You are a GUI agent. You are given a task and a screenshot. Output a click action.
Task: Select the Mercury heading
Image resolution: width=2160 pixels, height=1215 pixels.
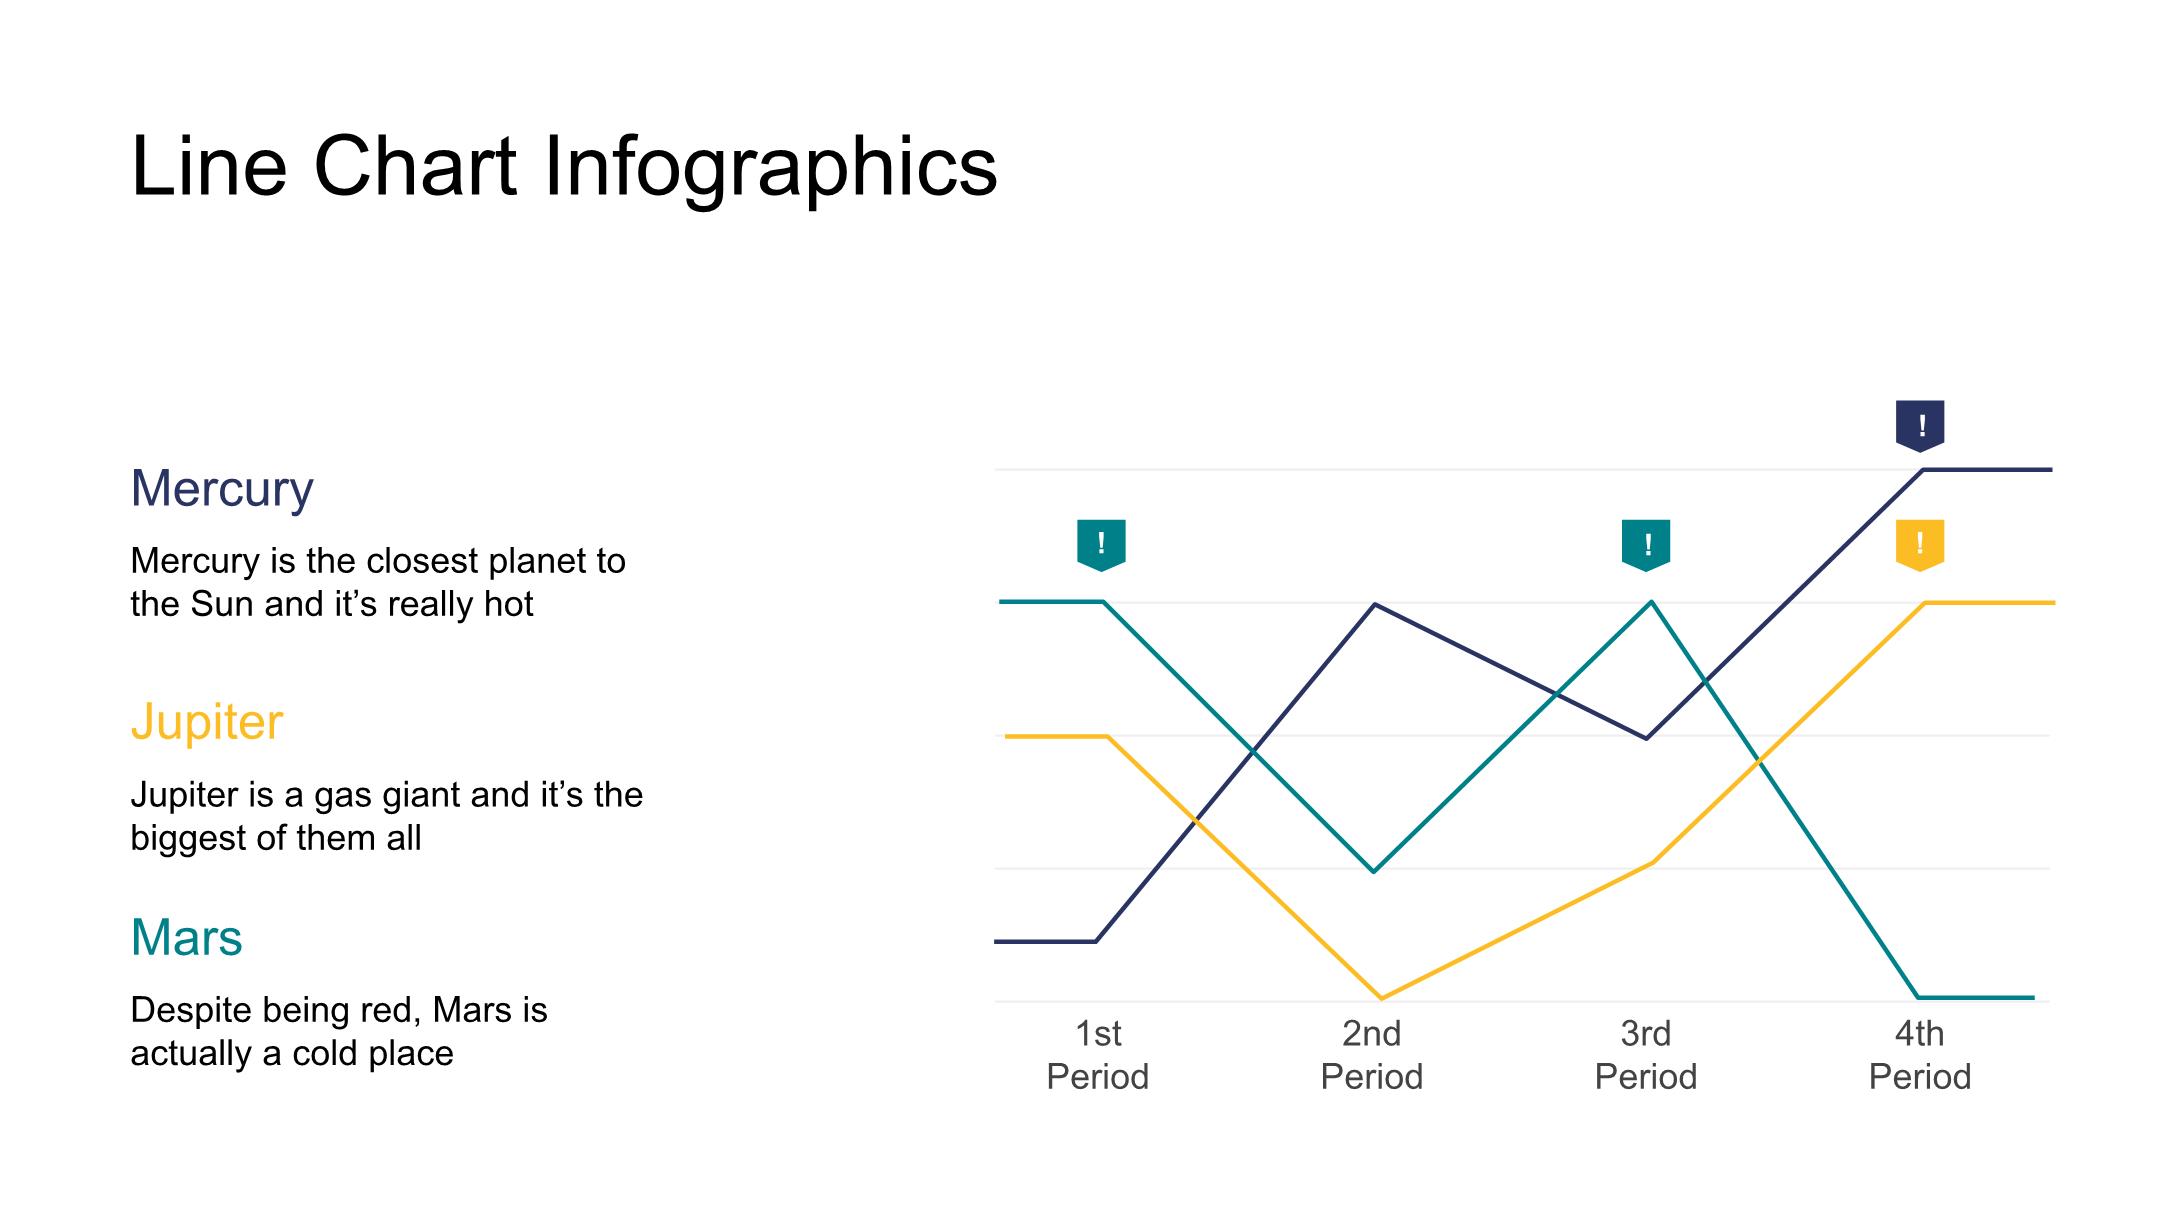coord(222,488)
